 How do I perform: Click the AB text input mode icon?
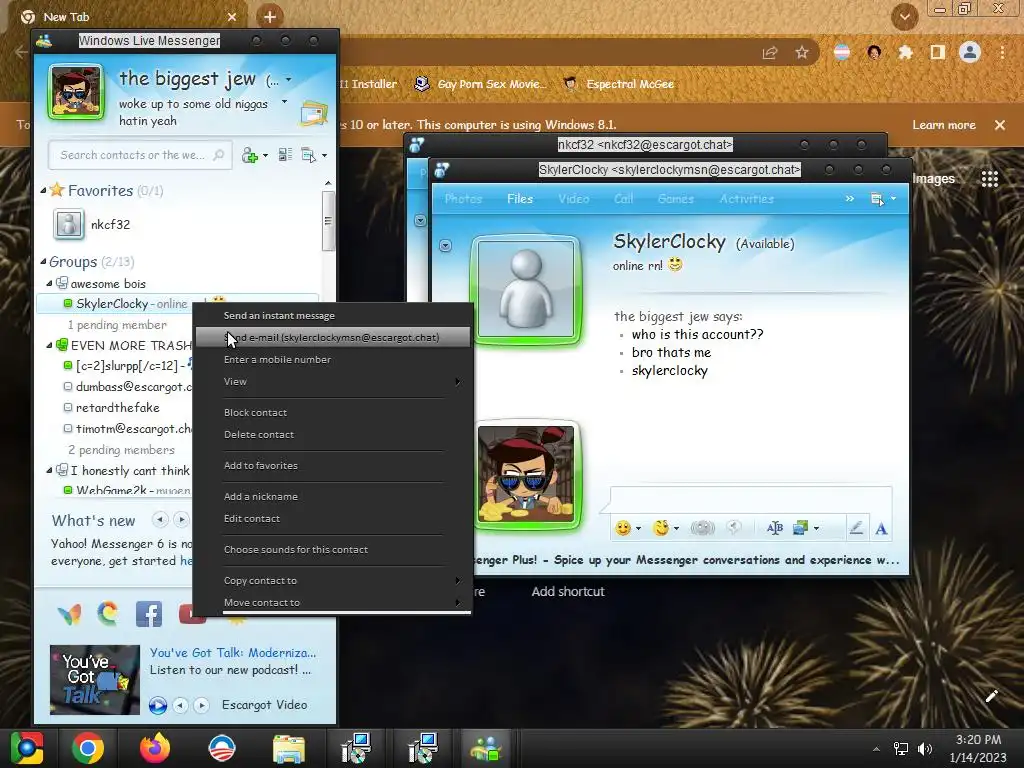point(775,528)
